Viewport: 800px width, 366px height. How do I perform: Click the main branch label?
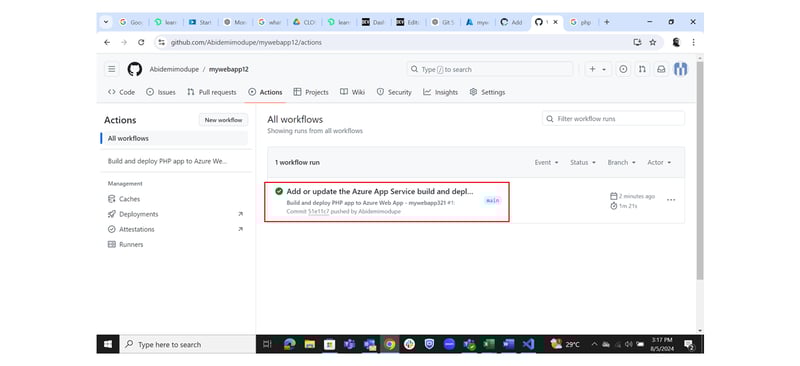coord(492,201)
